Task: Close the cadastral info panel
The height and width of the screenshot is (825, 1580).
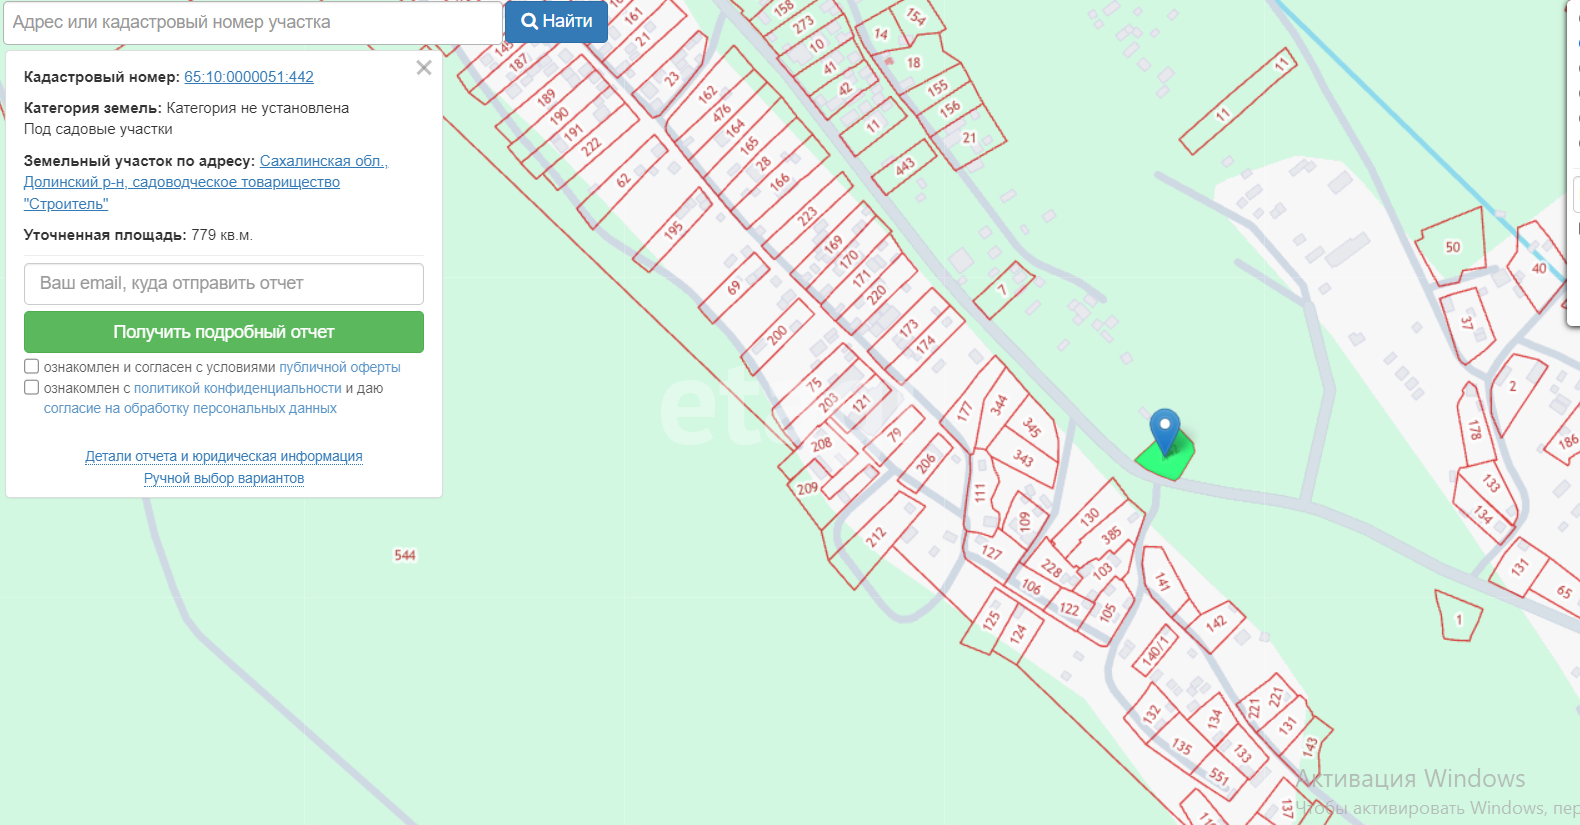Action: coord(424,68)
